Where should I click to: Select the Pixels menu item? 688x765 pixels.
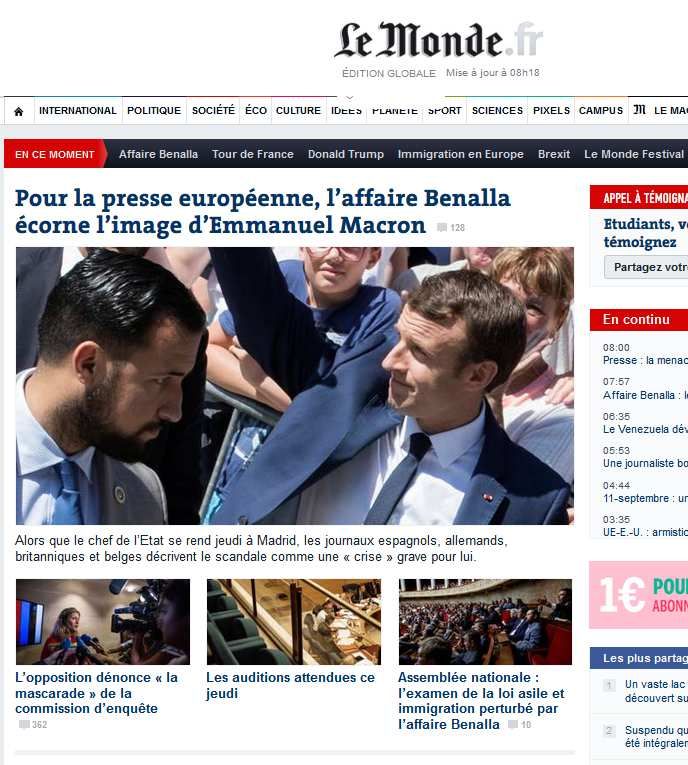tap(551, 111)
